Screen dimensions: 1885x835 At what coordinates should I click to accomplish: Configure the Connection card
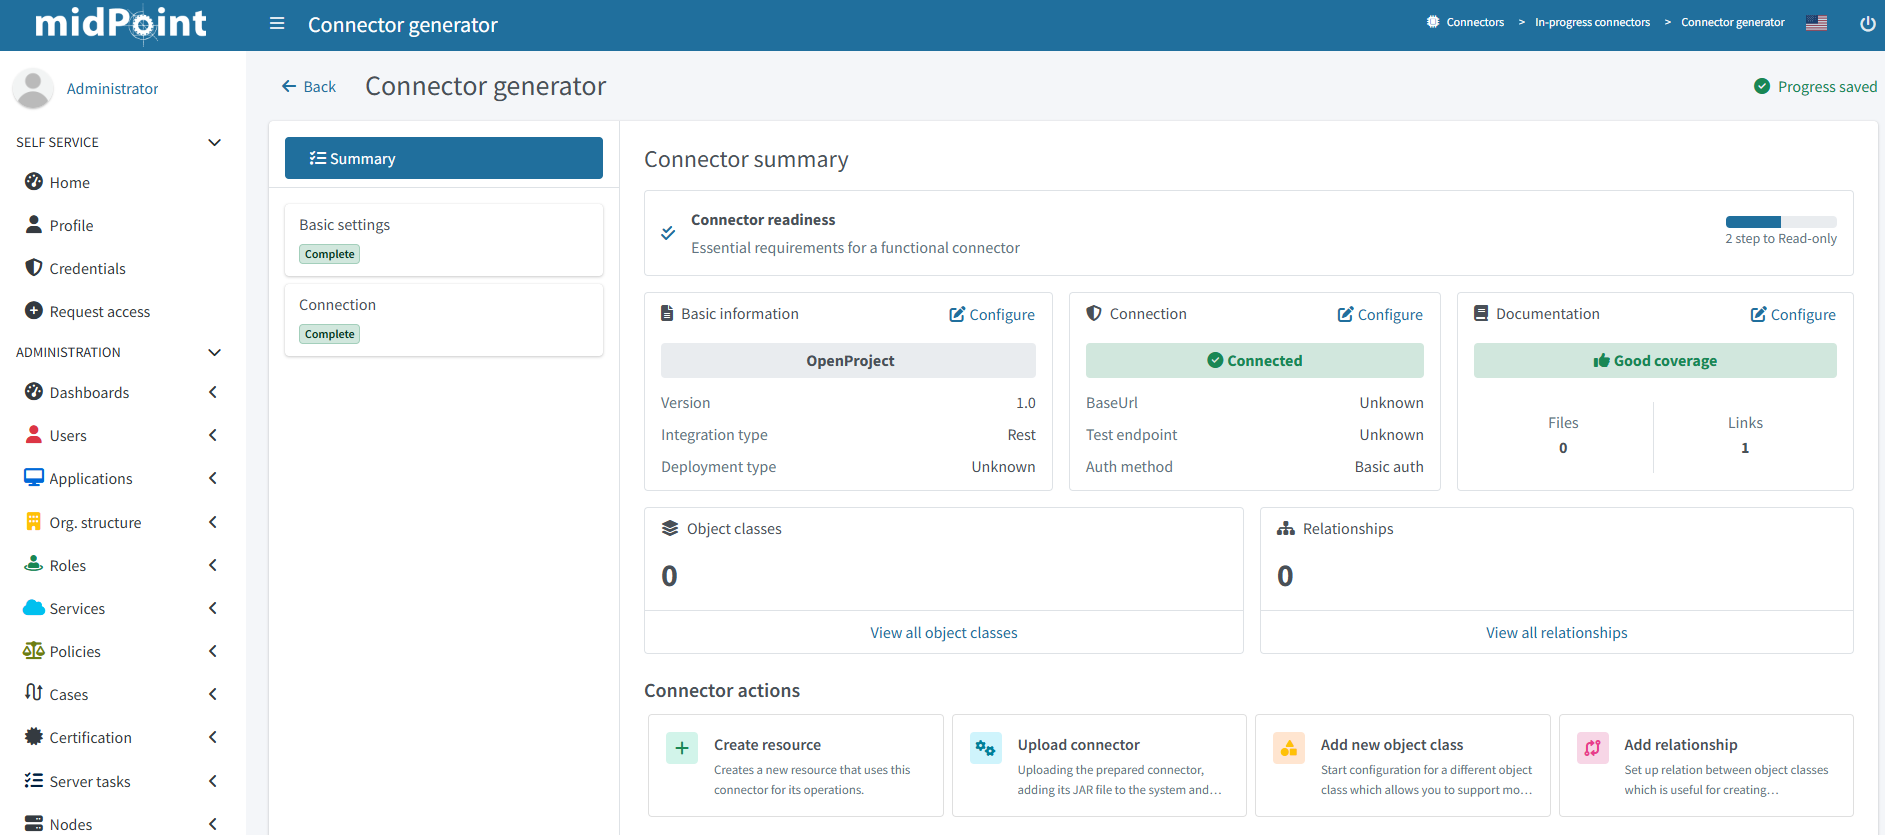pyautogui.click(x=1380, y=314)
